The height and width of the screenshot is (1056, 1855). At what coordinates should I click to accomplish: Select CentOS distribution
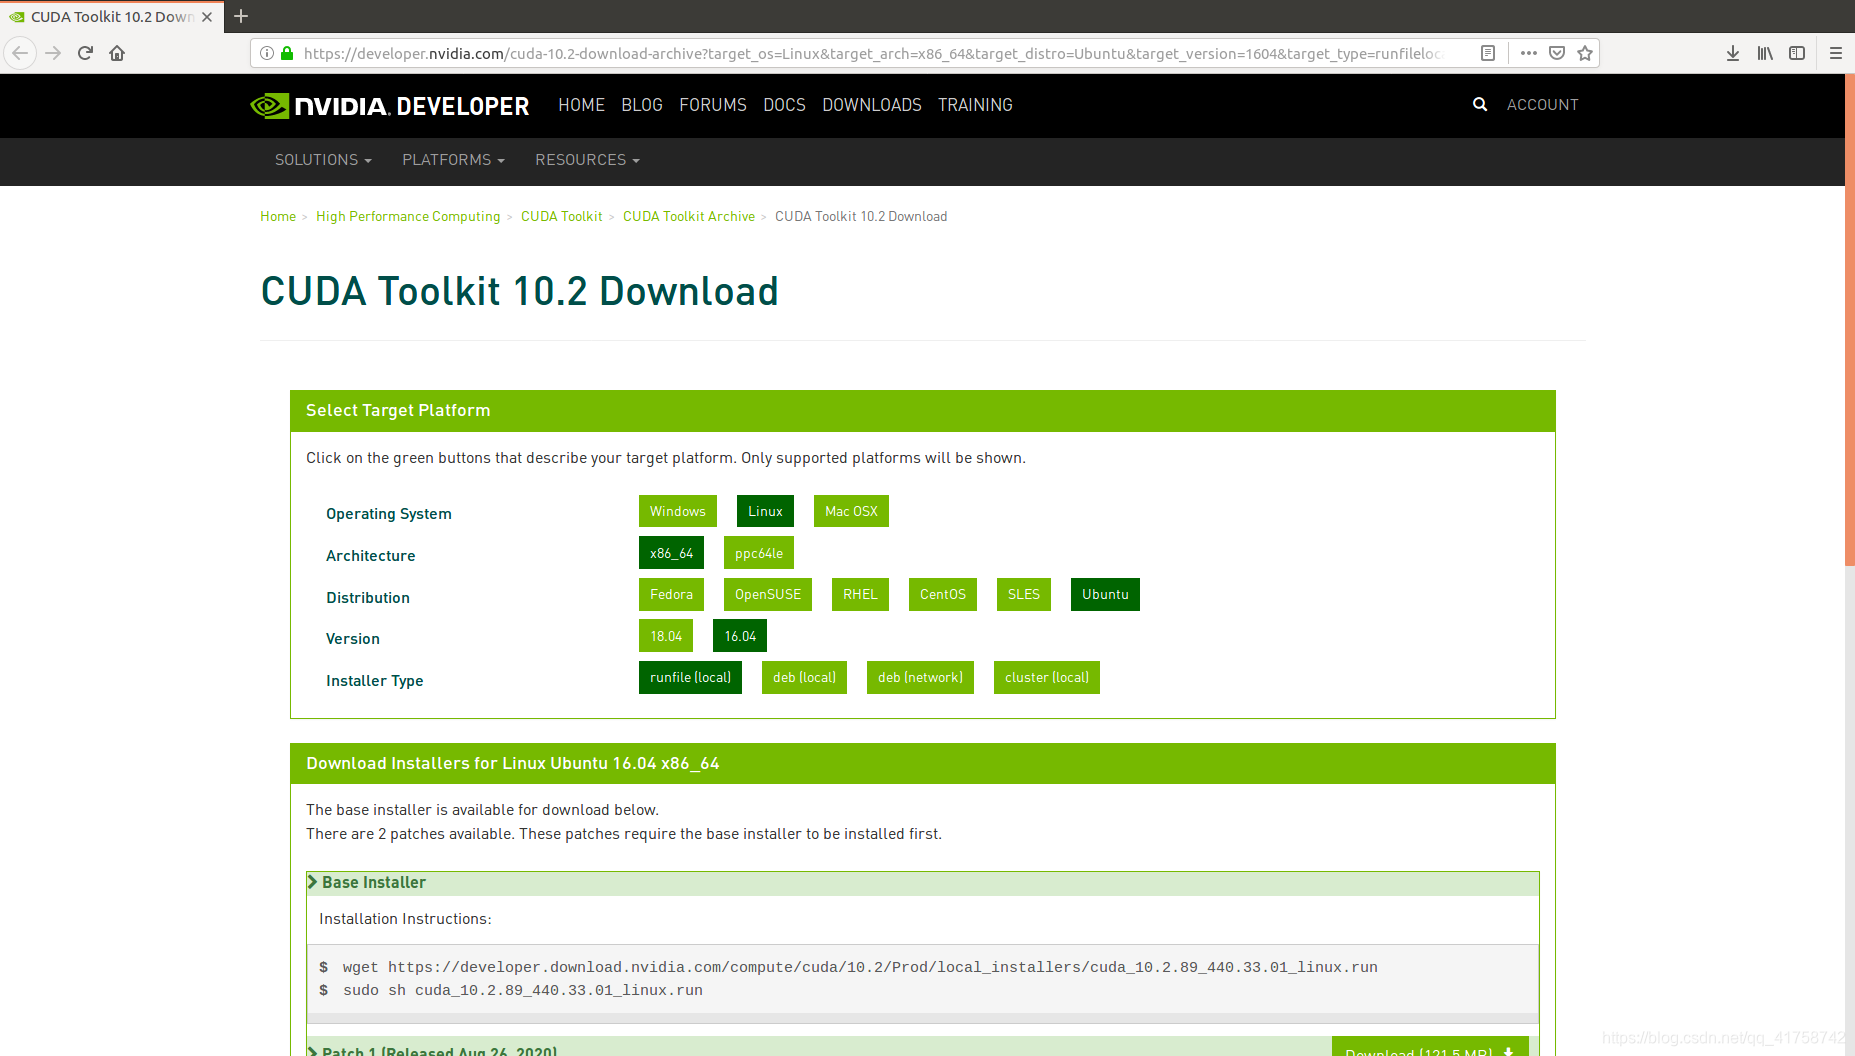click(x=943, y=594)
